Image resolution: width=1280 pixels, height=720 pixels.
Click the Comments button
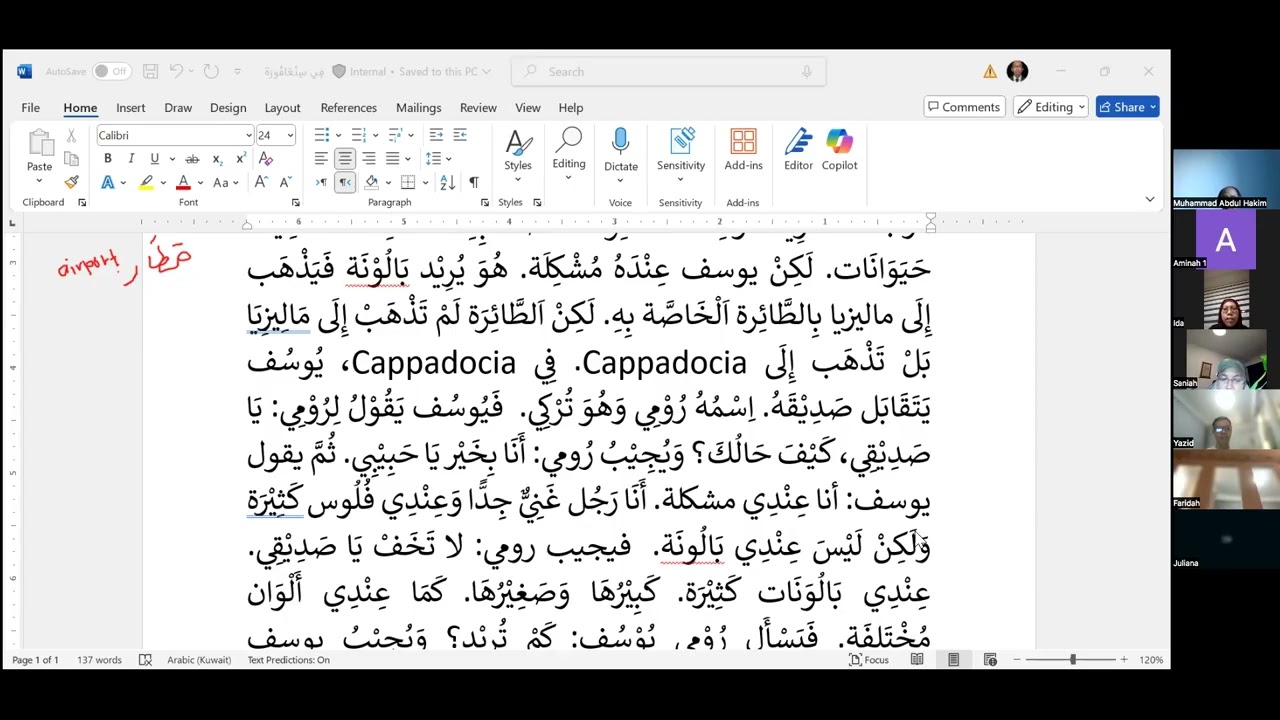coord(964,107)
